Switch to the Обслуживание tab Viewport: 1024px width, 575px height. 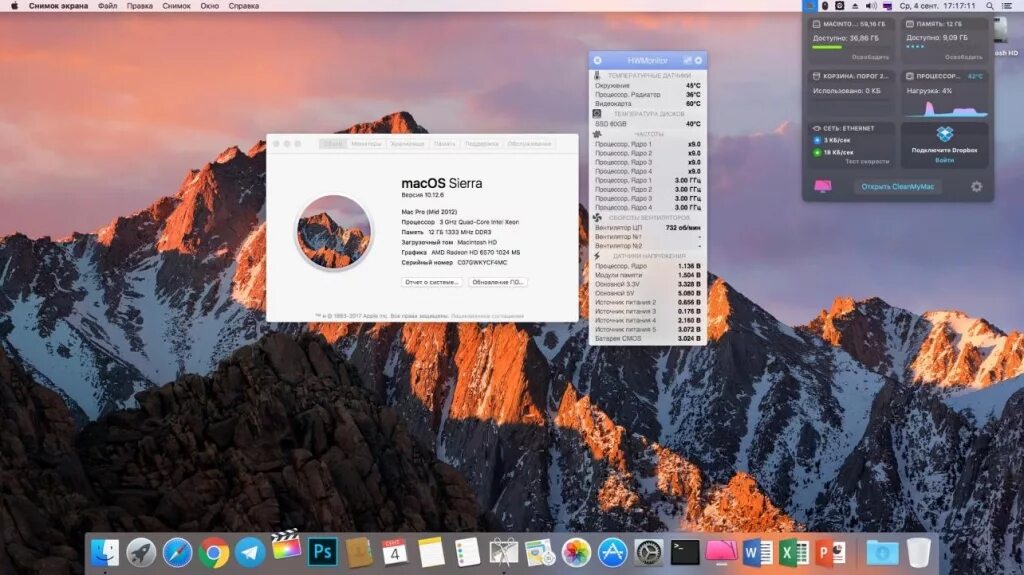tap(529, 144)
